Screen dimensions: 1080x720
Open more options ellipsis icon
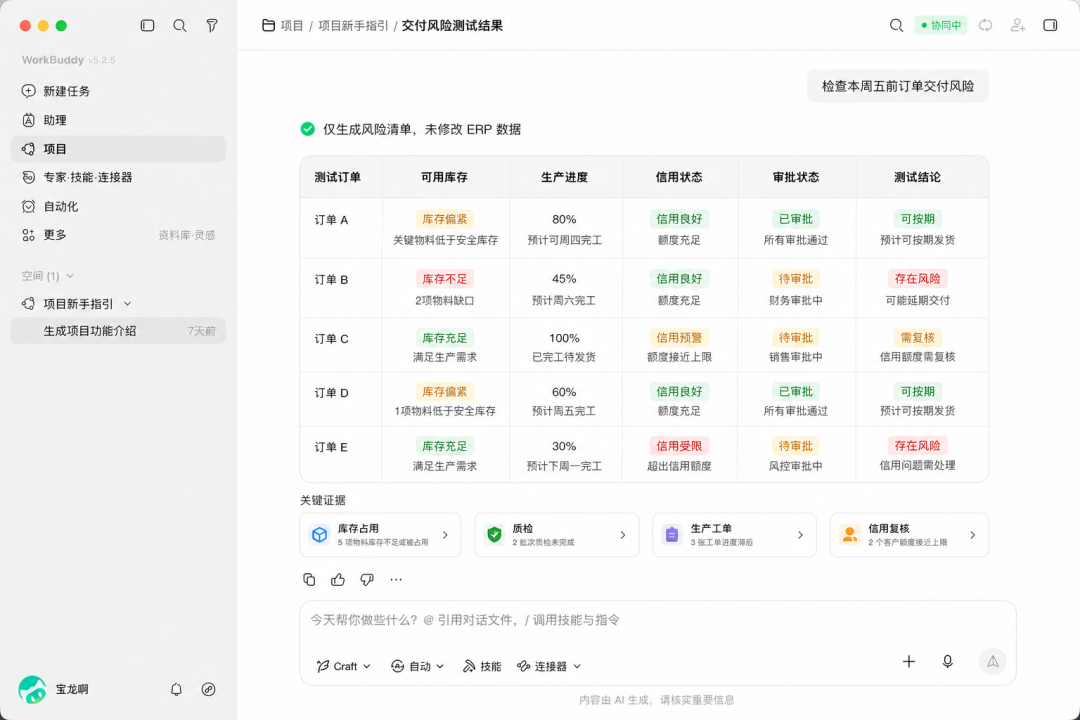coord(396,579)
